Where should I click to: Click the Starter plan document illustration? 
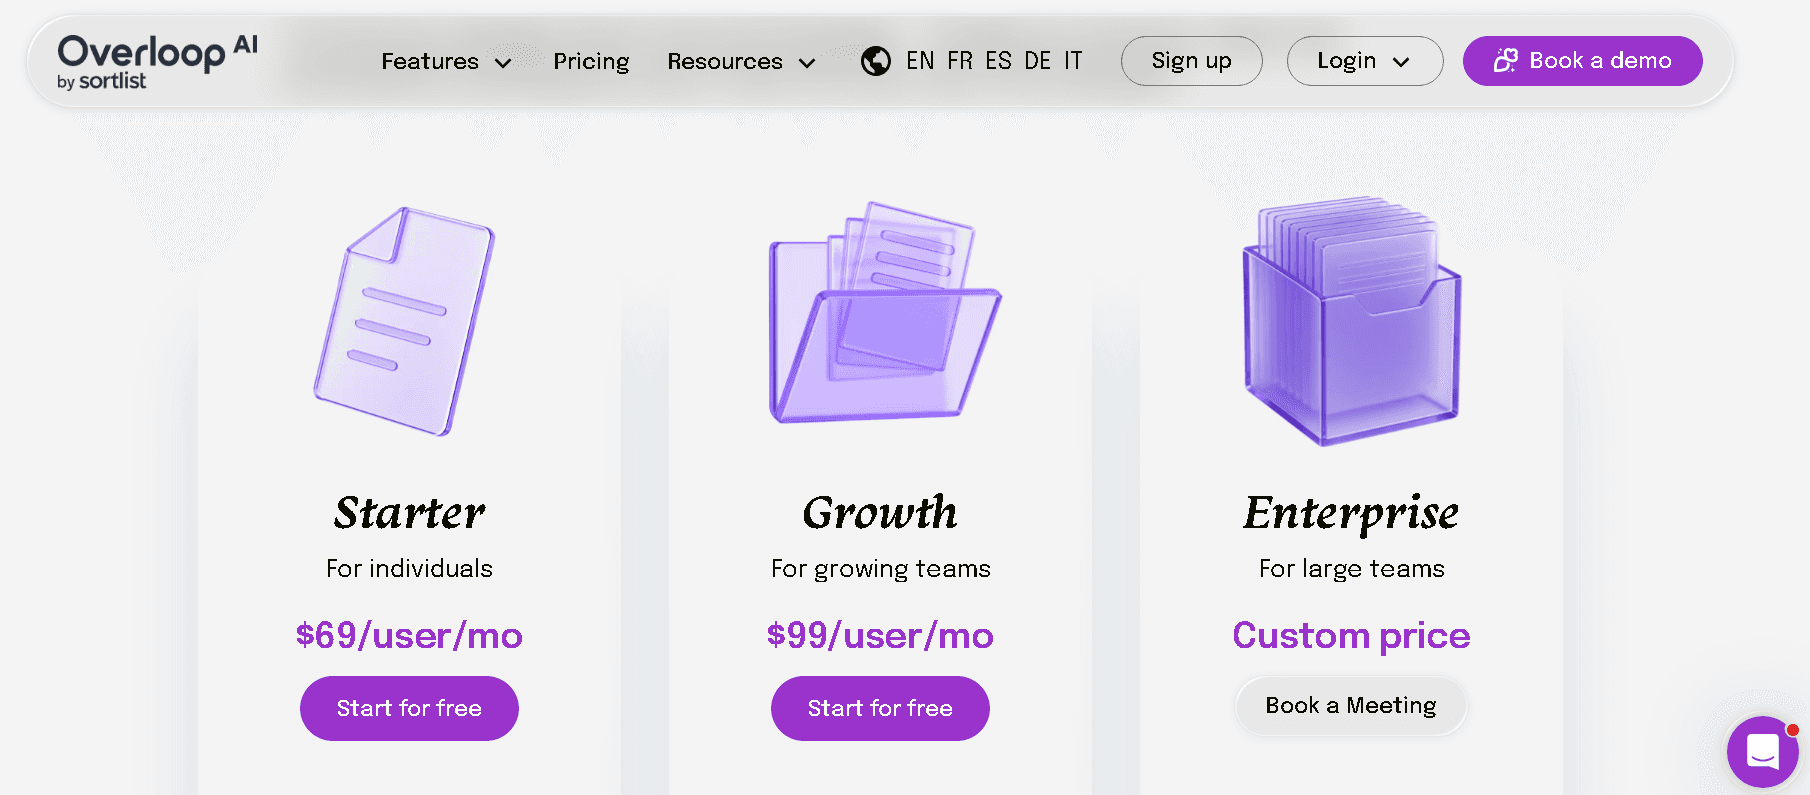tap(405, 321)
